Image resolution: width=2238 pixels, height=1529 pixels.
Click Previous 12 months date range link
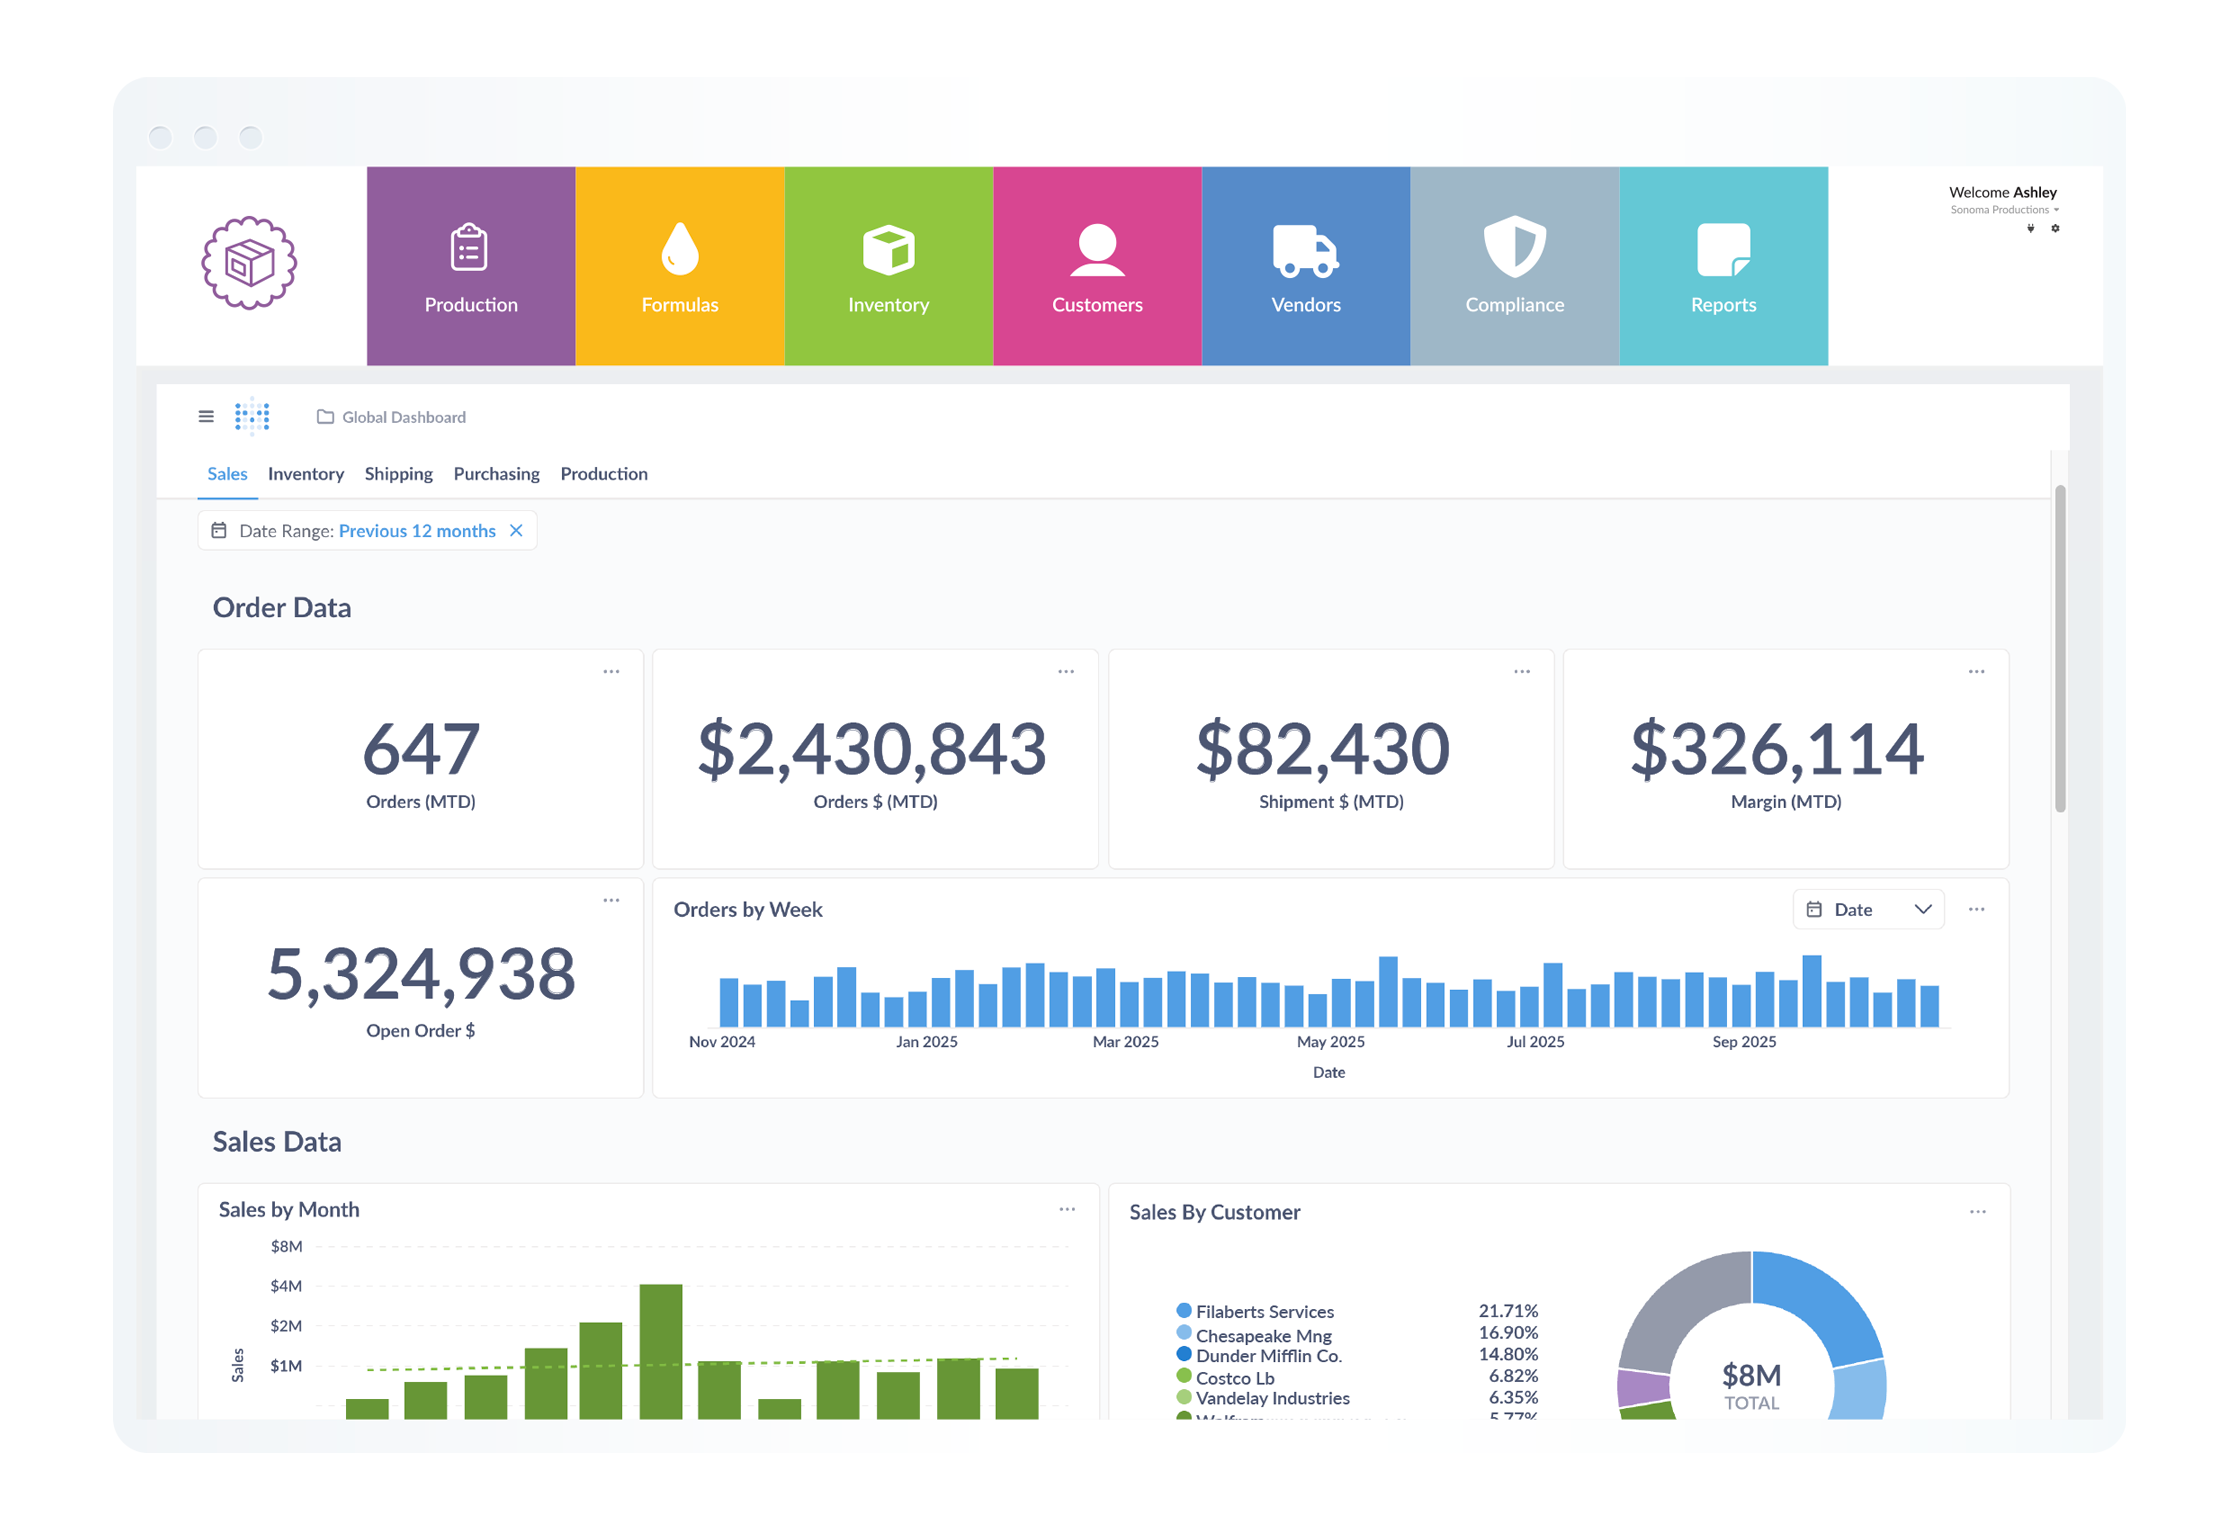point(417,531)
